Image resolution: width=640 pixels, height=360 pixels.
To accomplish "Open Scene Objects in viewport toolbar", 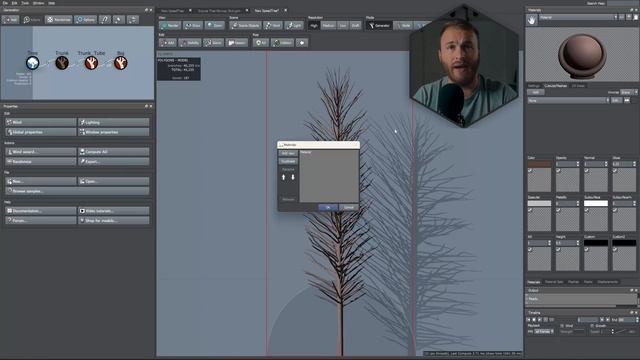I will coord(245,25).
